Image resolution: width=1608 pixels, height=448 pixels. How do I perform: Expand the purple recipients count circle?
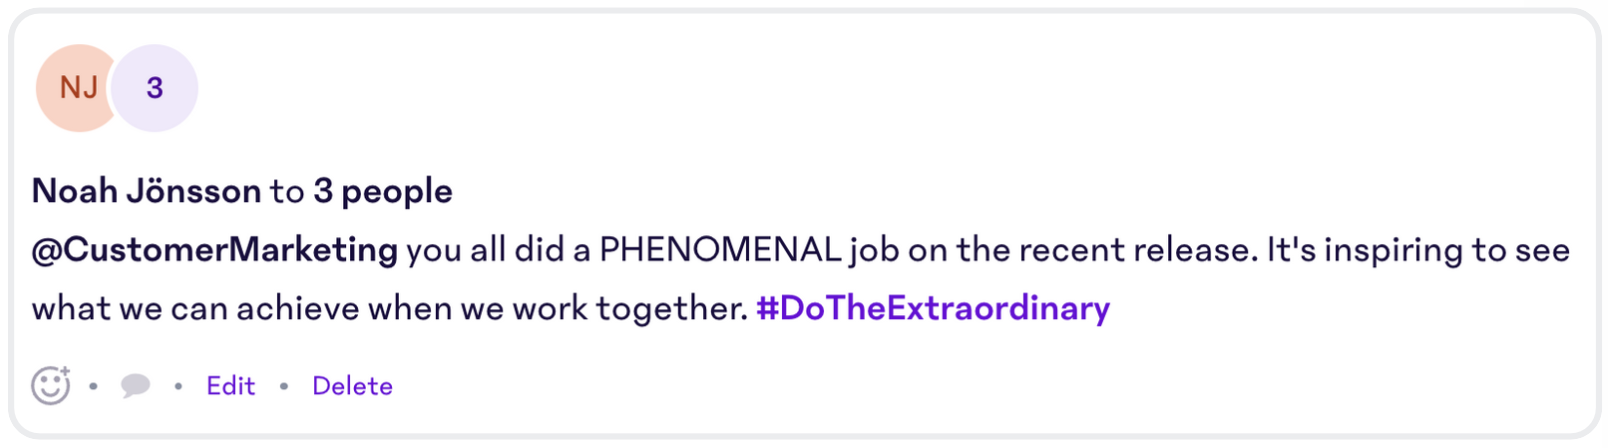154,88
